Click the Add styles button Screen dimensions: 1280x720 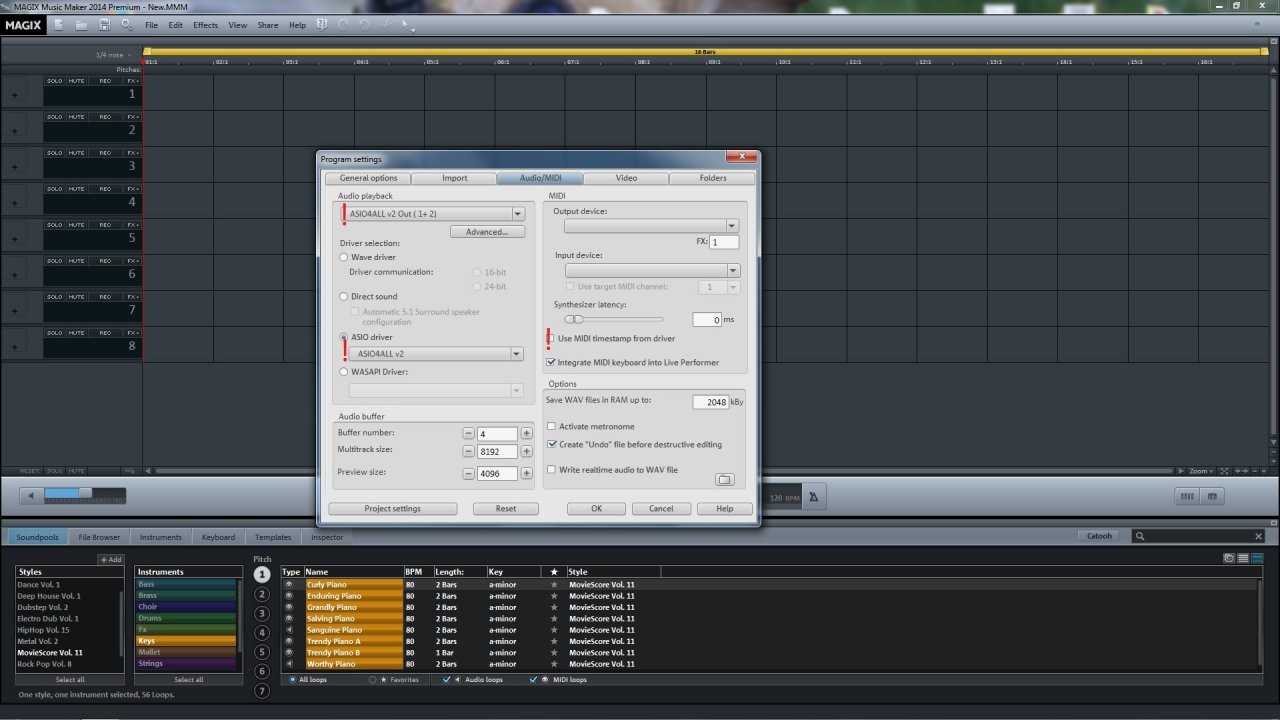click(110, 560)
